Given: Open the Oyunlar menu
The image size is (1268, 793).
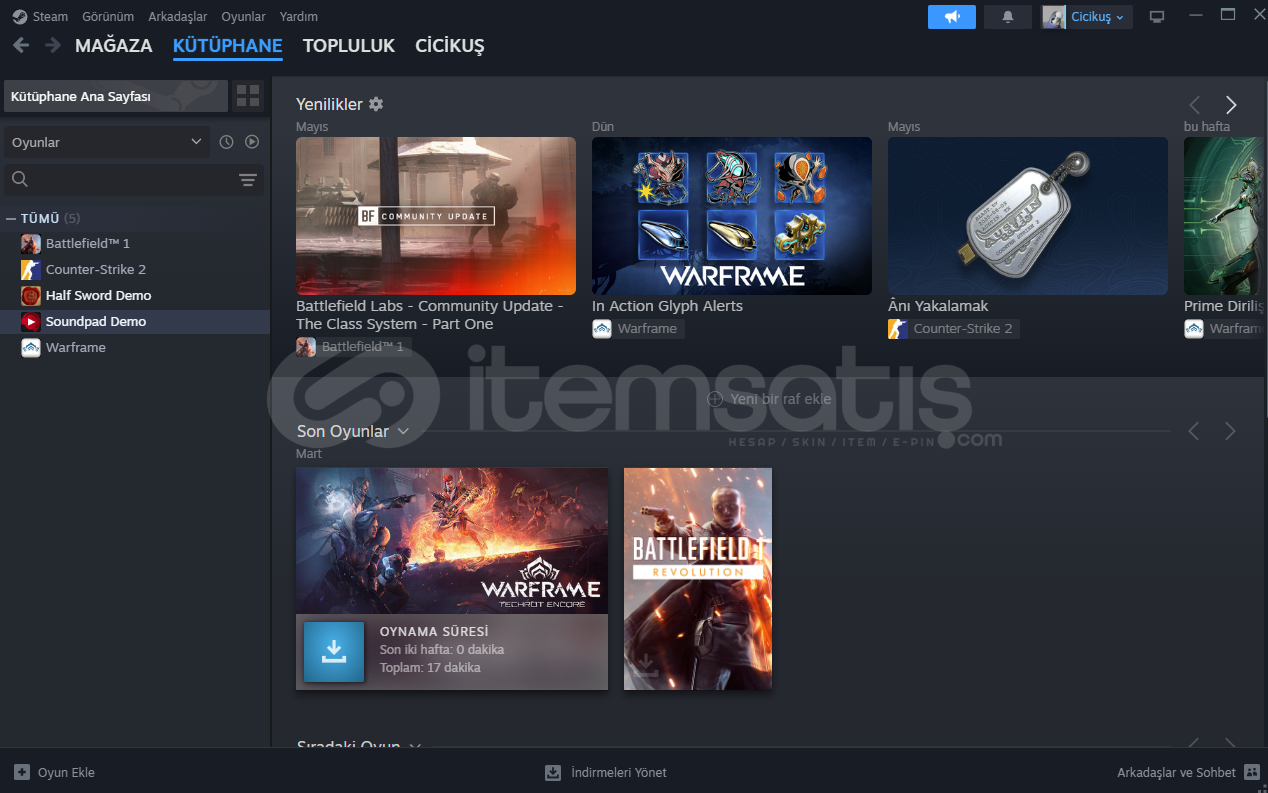Looking at the screenshot, I should pos(243,16).
